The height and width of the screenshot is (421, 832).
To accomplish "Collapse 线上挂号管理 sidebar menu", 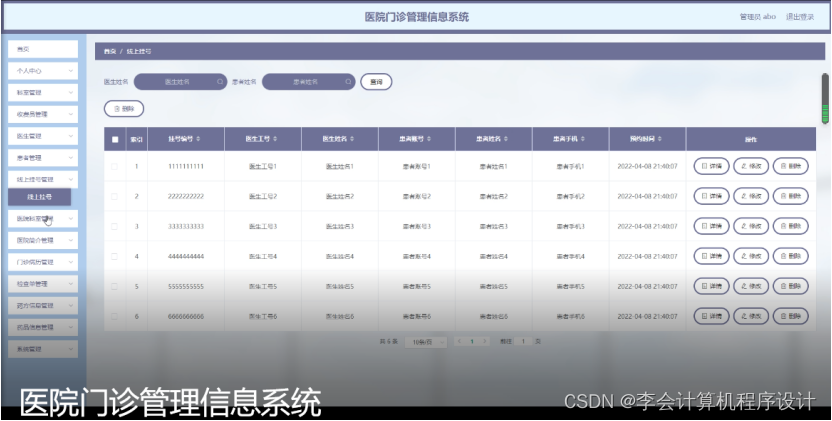I will tap(43, 179).
